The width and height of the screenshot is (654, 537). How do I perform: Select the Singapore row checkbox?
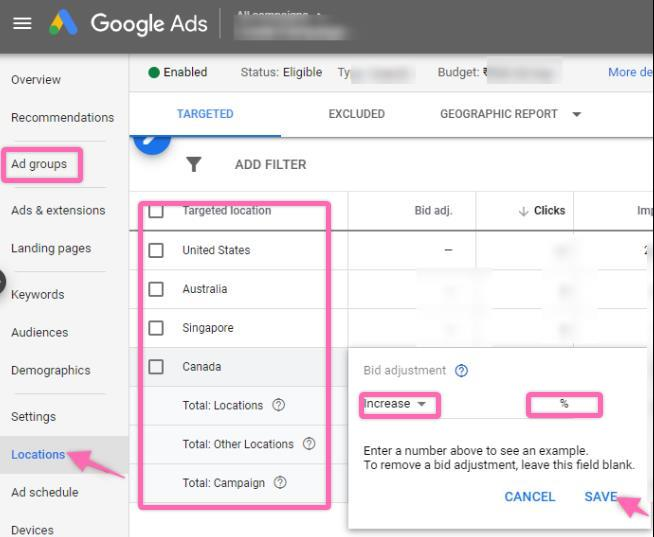pos(156,328)
